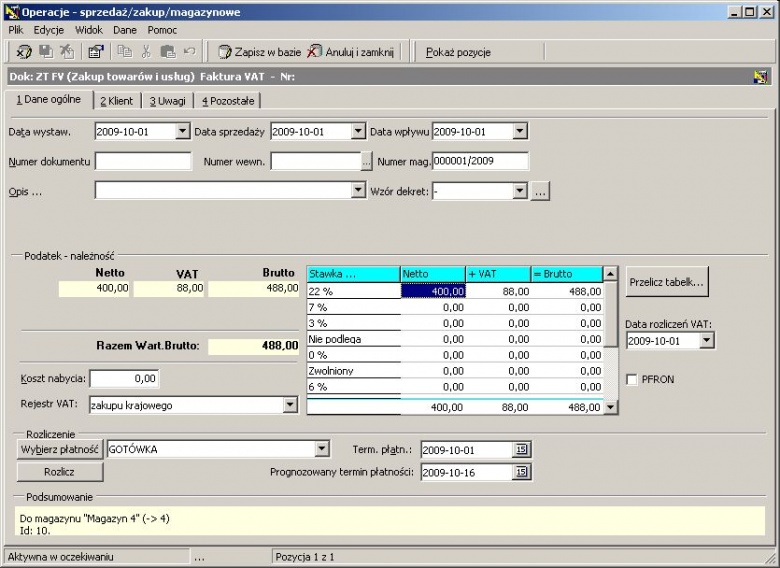Click the greyed-out delete record toolbar icon

coord(67,51)
